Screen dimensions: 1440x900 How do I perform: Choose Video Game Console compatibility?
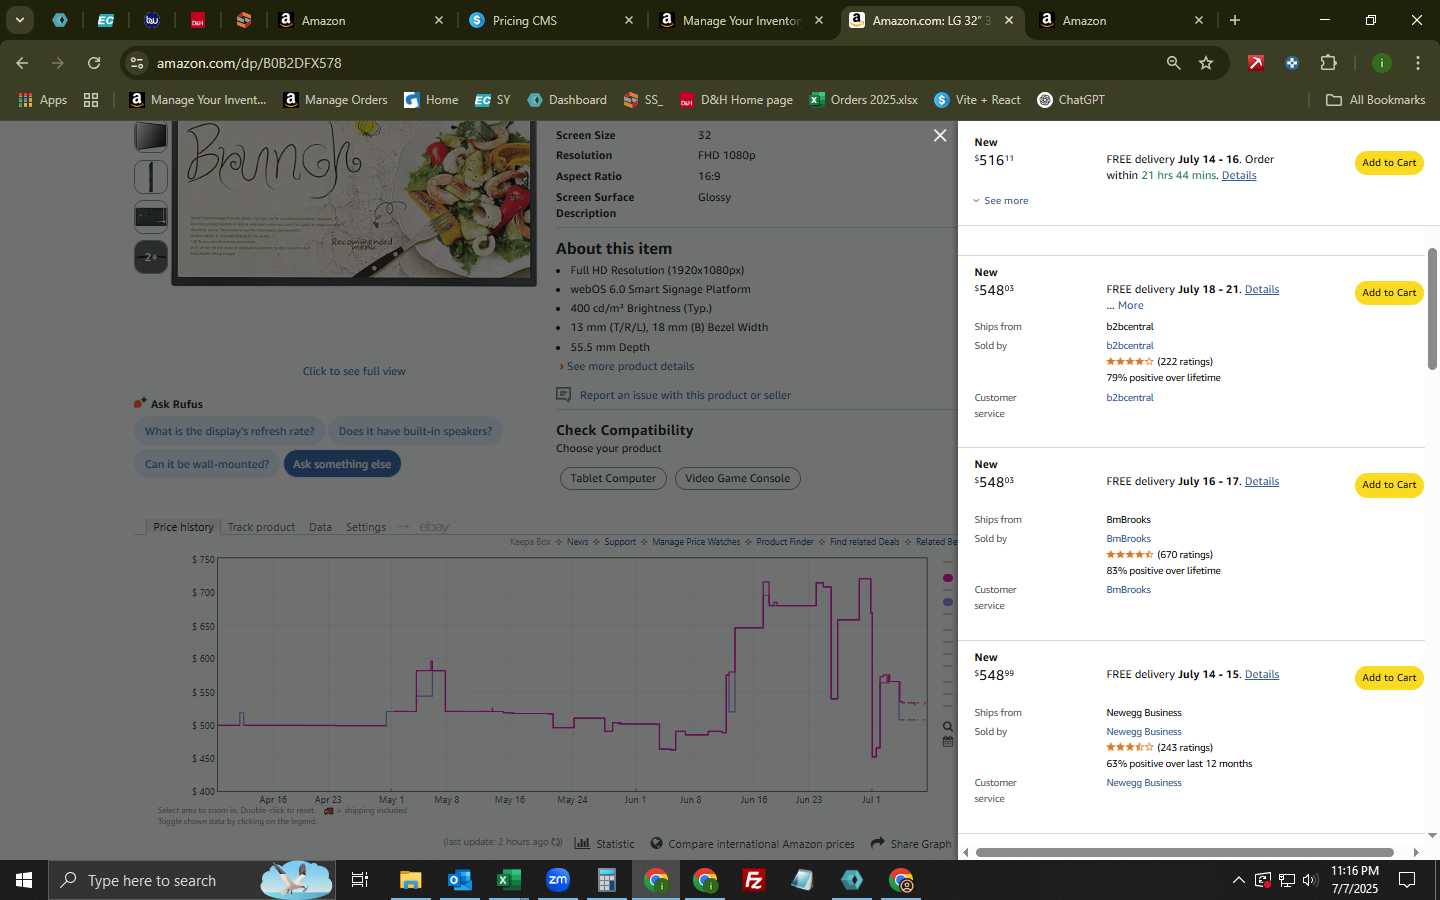(737, 479)
